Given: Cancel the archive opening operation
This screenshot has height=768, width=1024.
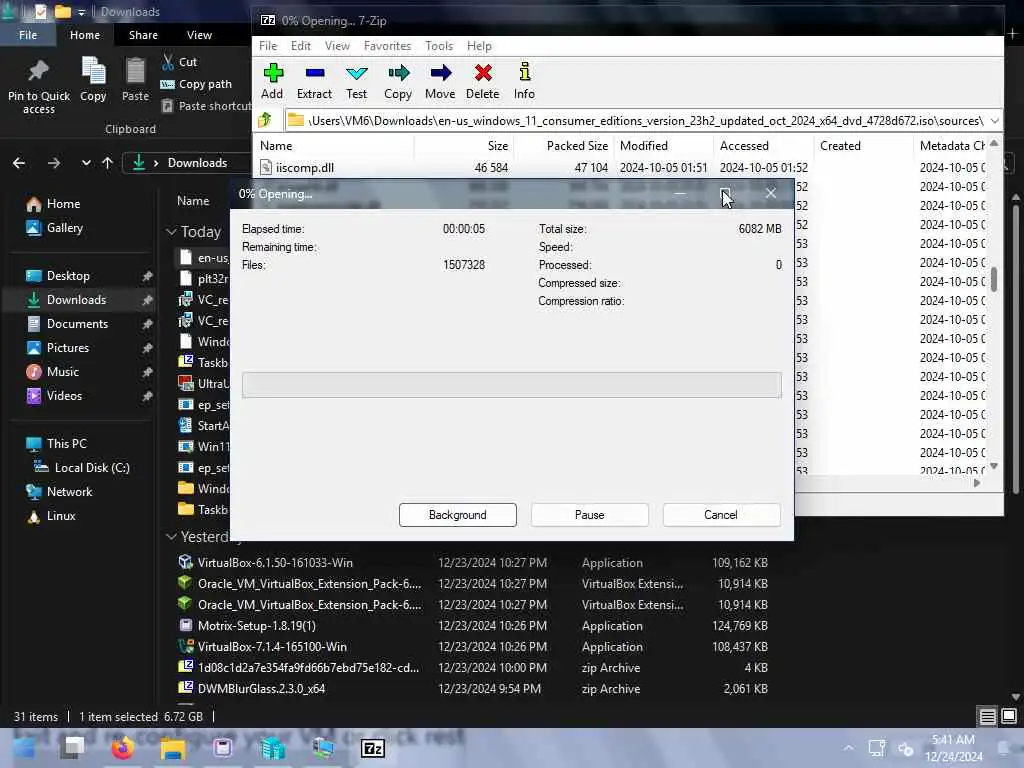Looking at the screenshot, I should pyautogui.click(x=721, y=515).
